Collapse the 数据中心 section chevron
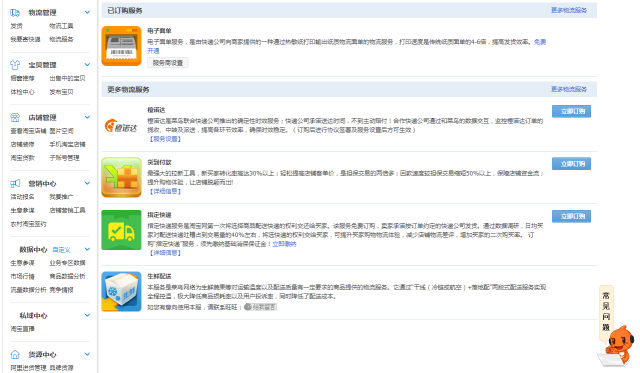This screenshot has width=640, height=373. [87, 249]
